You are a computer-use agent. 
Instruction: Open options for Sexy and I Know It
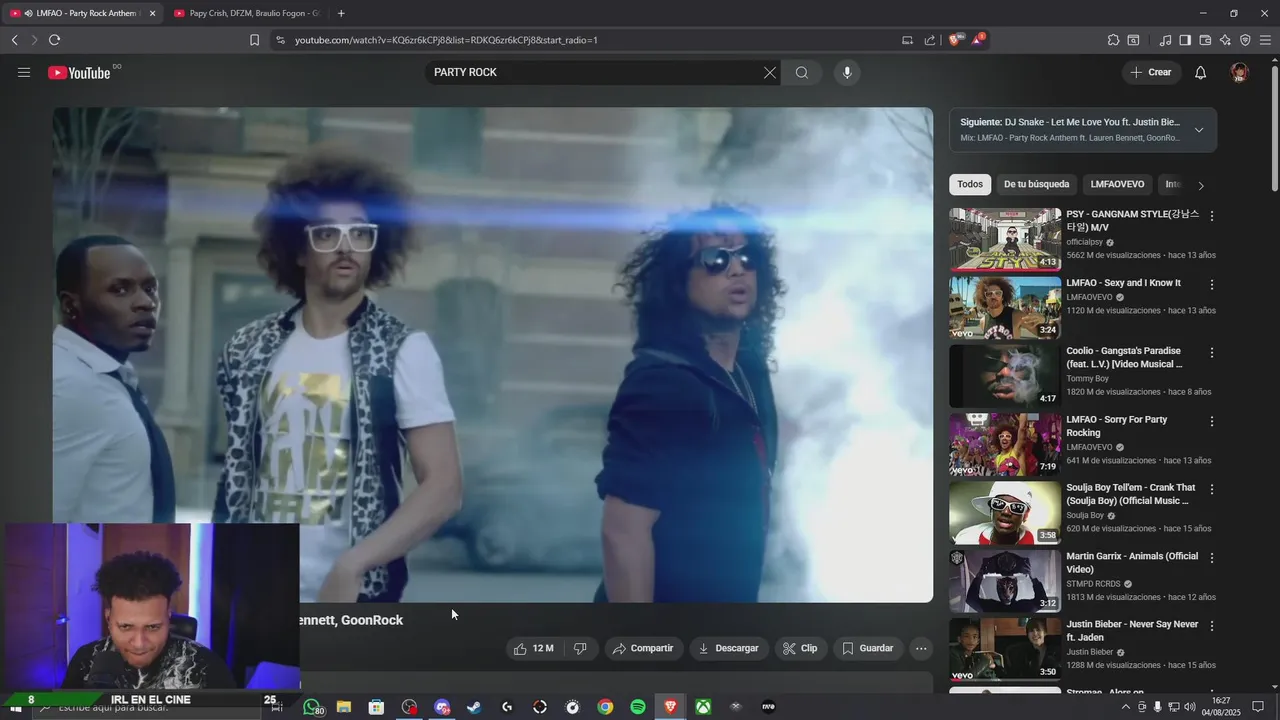[1212, 285]
